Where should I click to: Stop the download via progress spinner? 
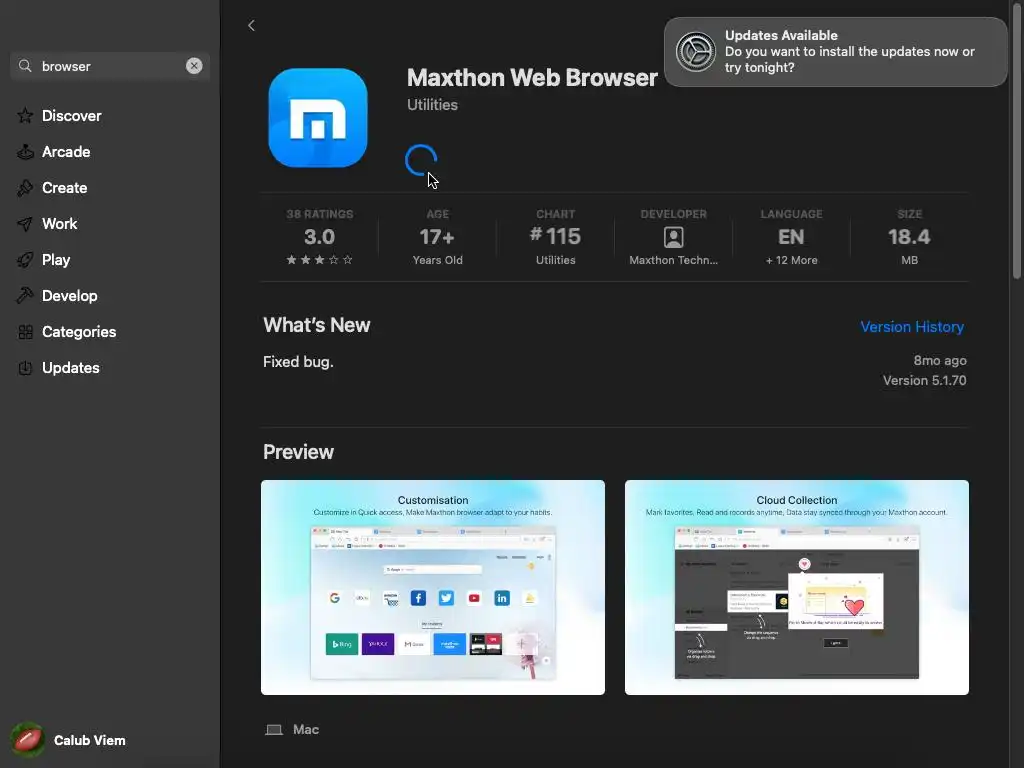[421, 160]
